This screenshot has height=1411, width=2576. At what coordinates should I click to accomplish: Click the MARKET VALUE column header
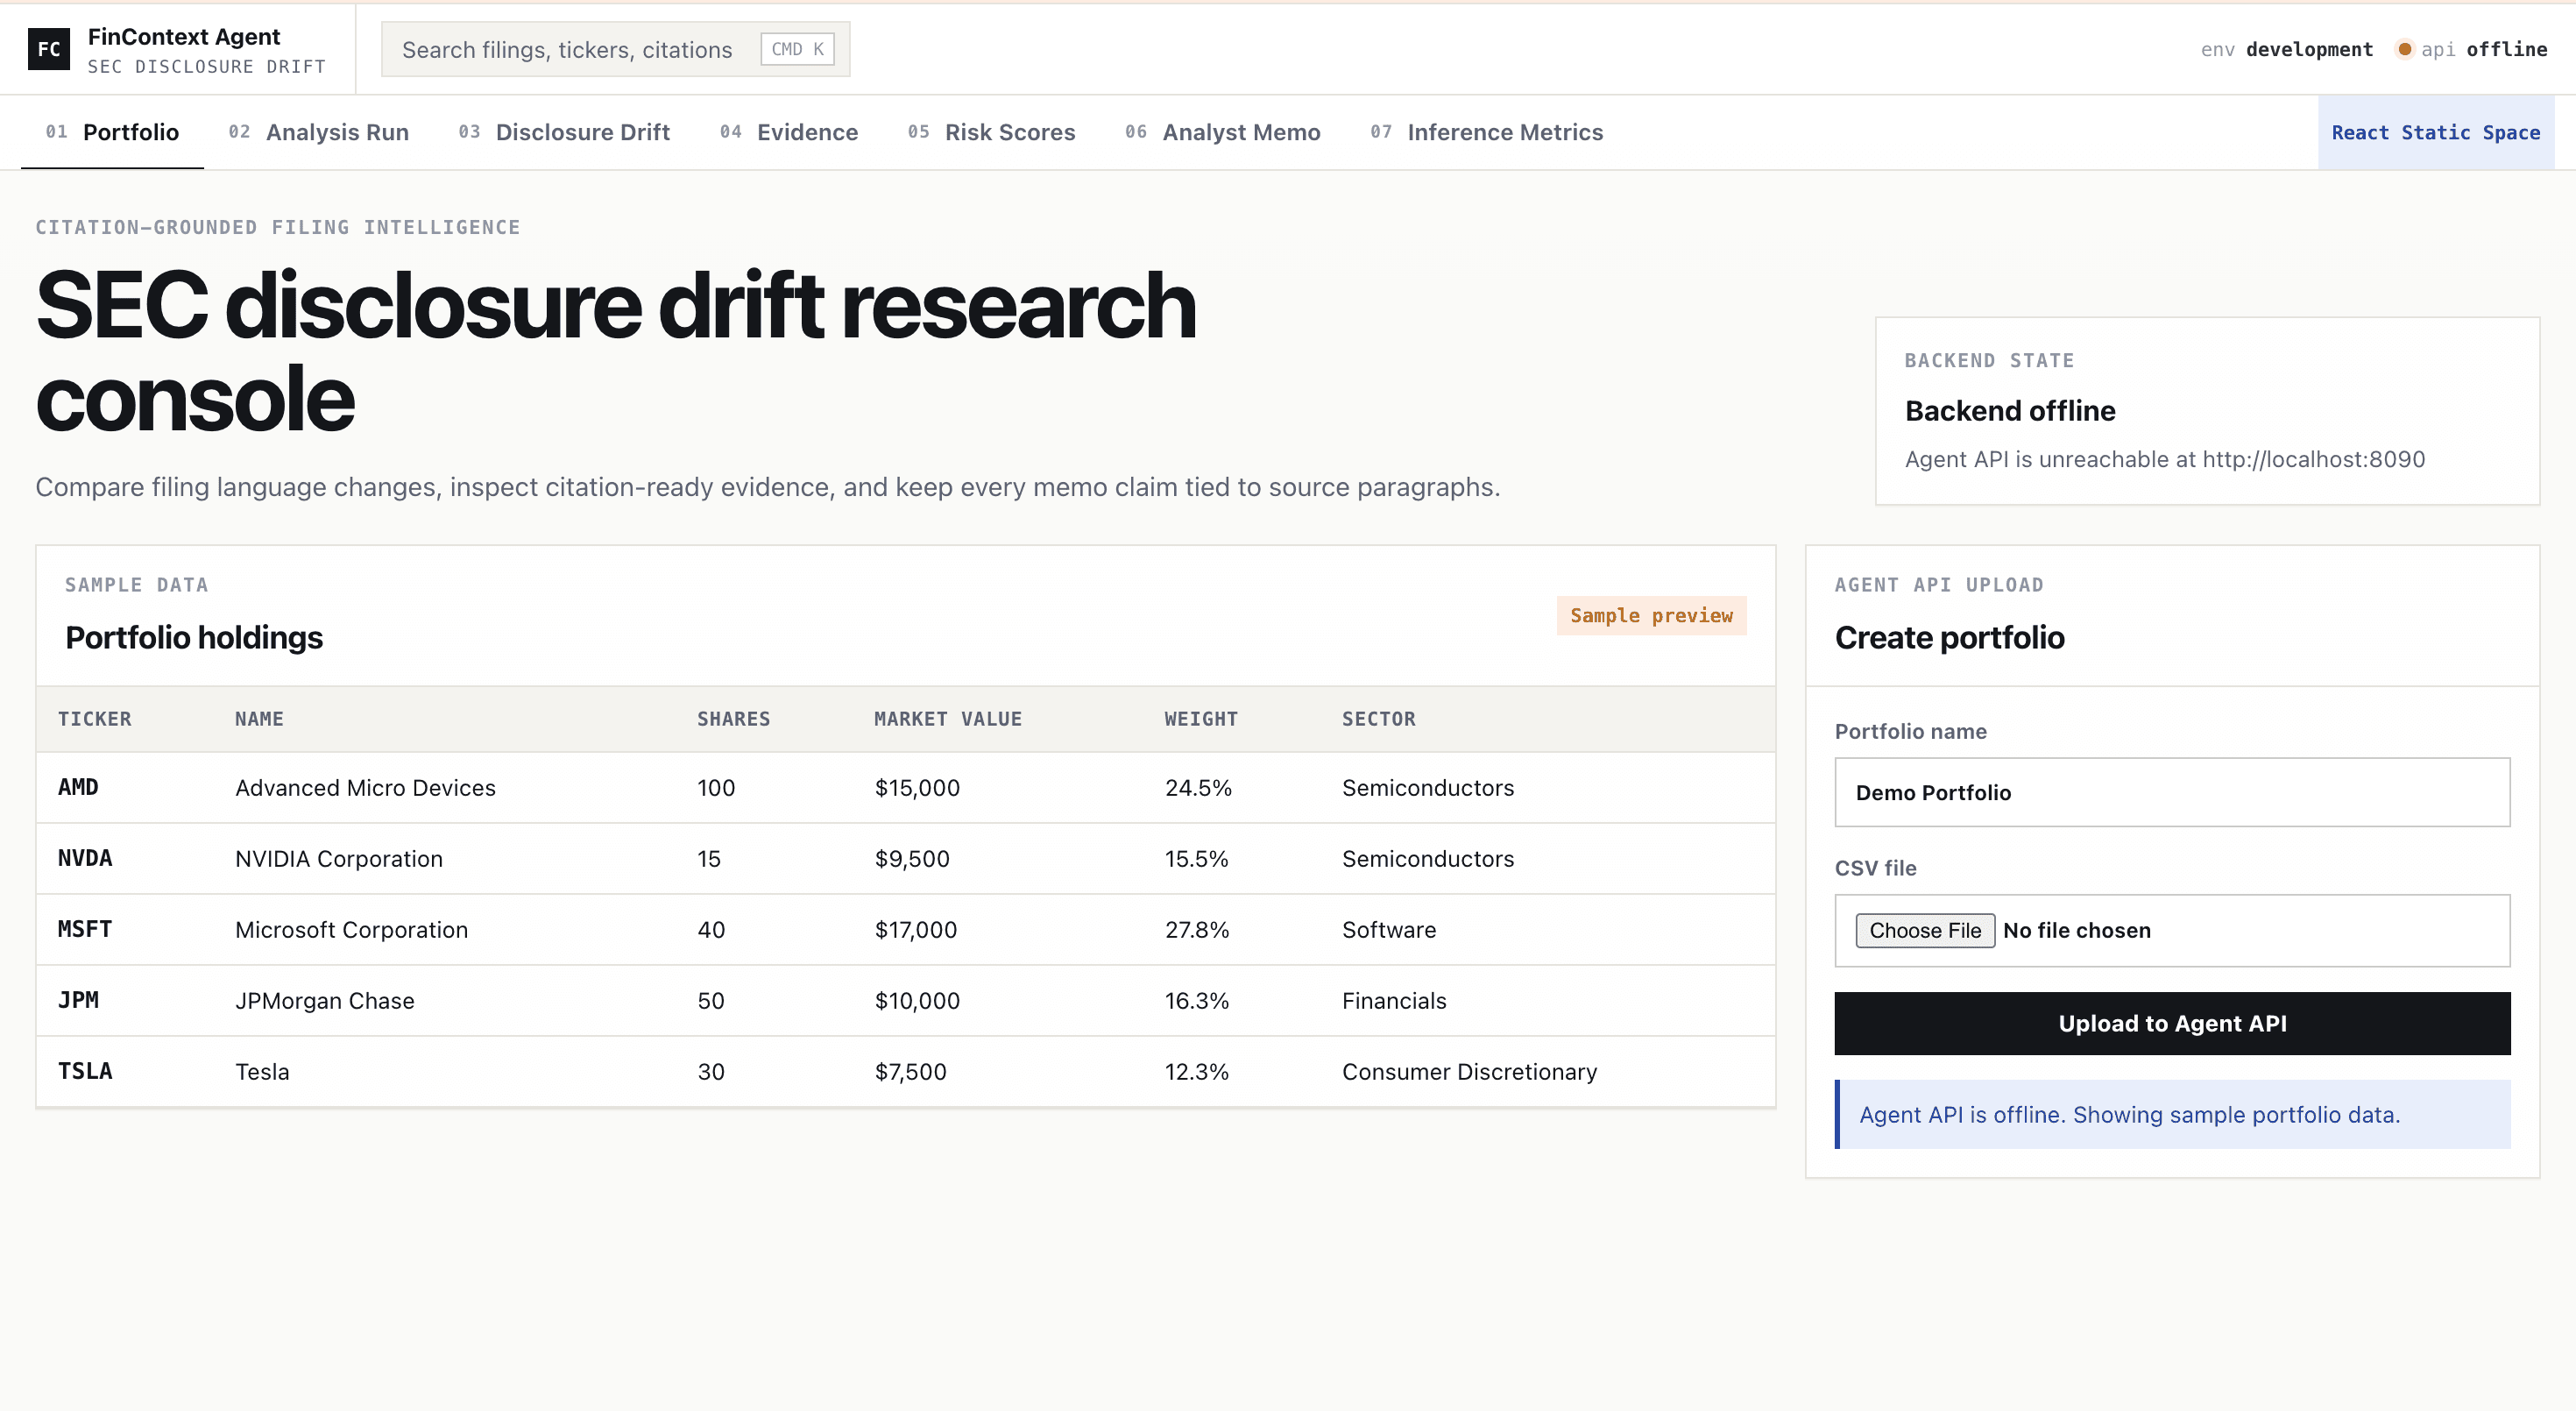click(947, 718)
